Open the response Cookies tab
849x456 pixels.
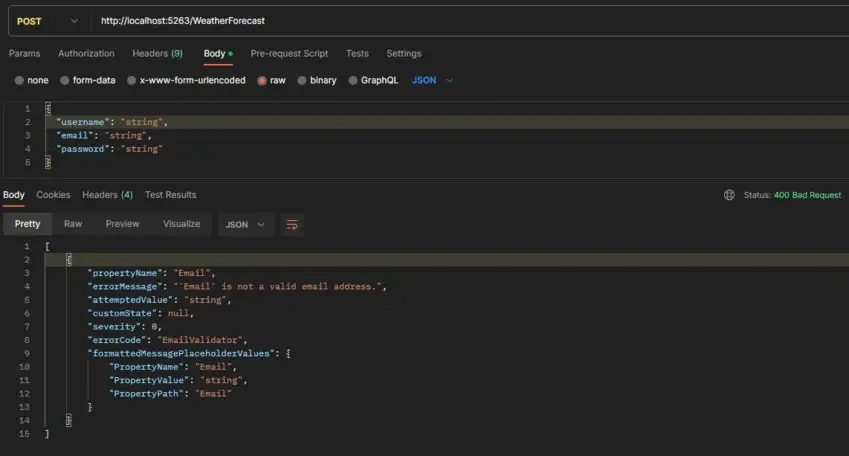[53, 195]
